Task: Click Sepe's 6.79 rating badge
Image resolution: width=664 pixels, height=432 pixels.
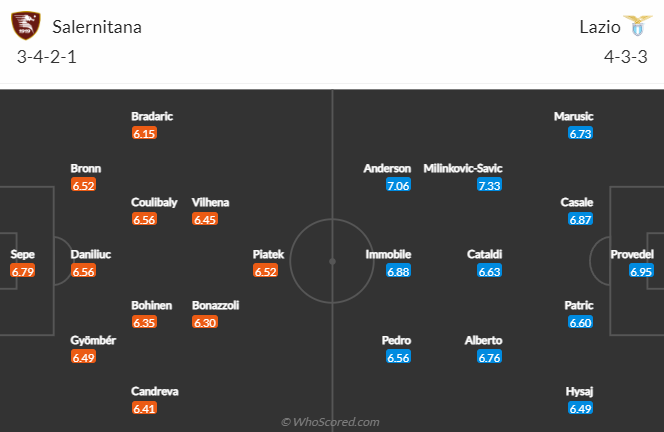Action: (x=22, y=271)
